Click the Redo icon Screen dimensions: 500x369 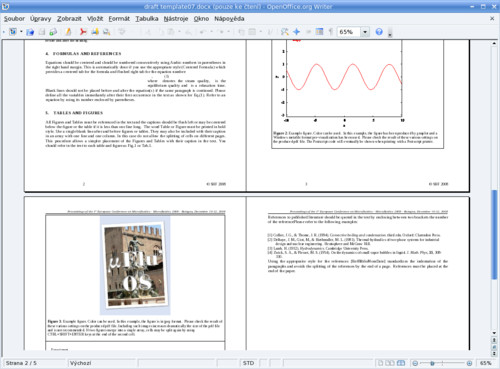point(221,32)
